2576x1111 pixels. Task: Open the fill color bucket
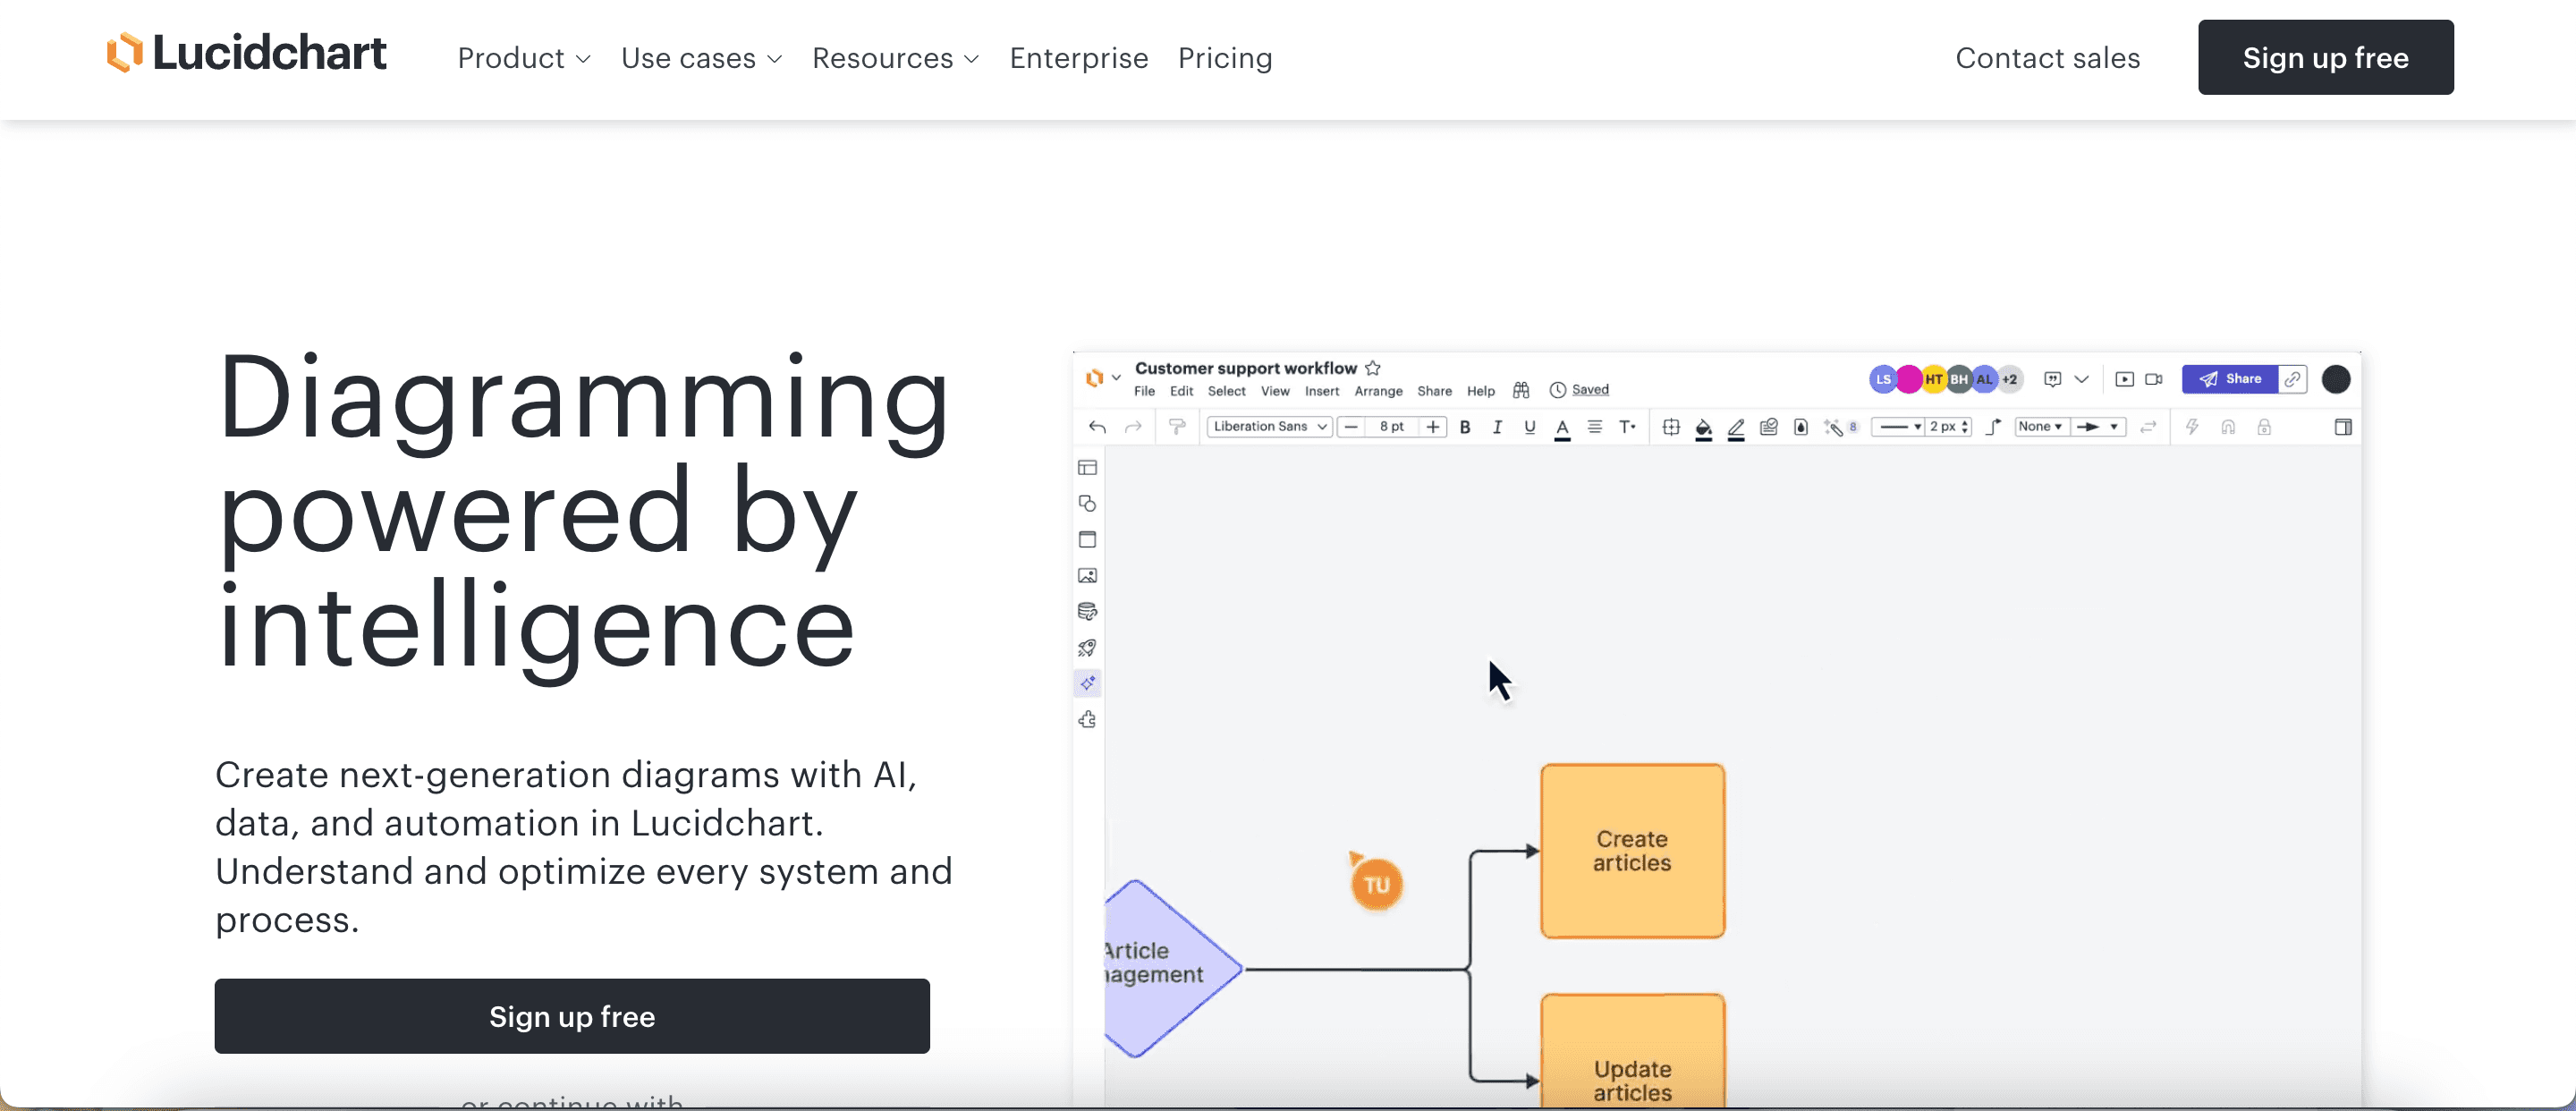(1704, 428)
